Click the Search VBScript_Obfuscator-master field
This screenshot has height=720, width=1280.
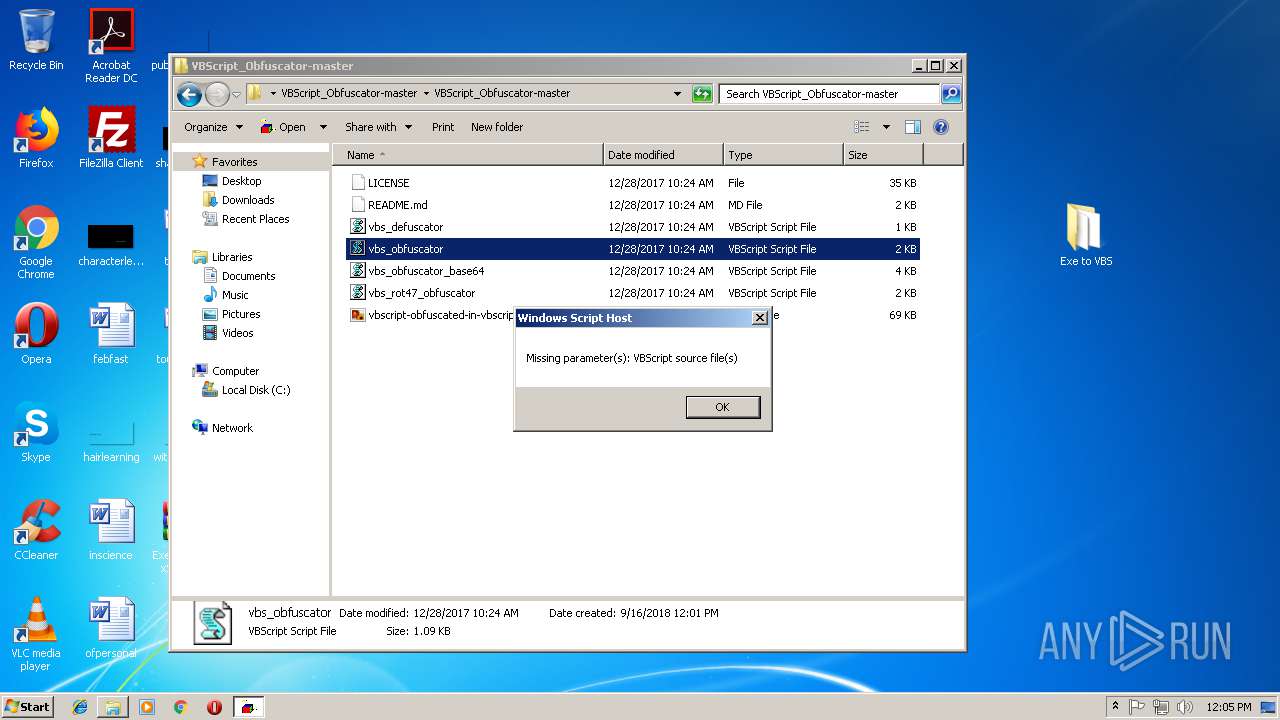pos(829,94)
